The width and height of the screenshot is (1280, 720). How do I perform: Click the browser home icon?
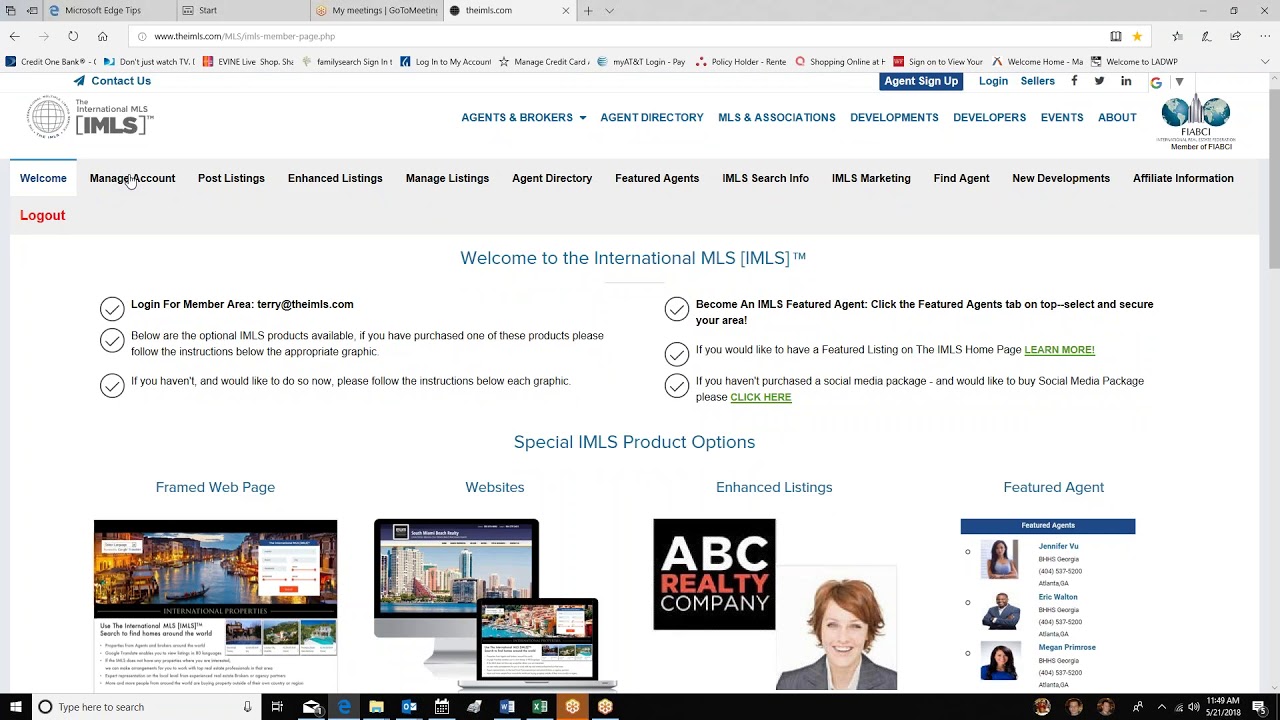point(102,36)
